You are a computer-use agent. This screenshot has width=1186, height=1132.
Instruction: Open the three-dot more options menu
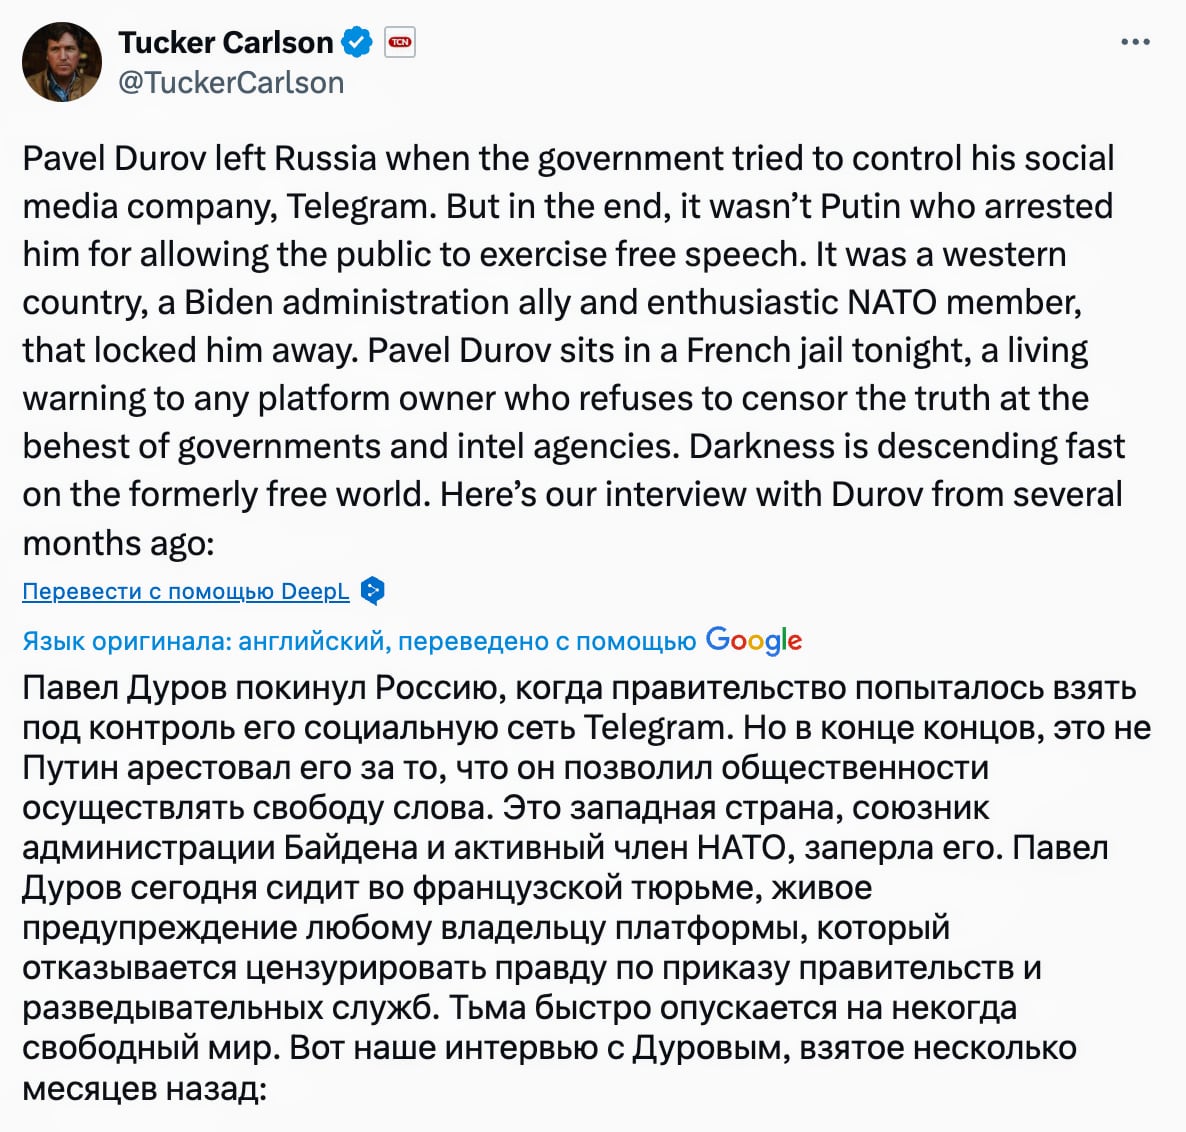(x=1136, y=43)
